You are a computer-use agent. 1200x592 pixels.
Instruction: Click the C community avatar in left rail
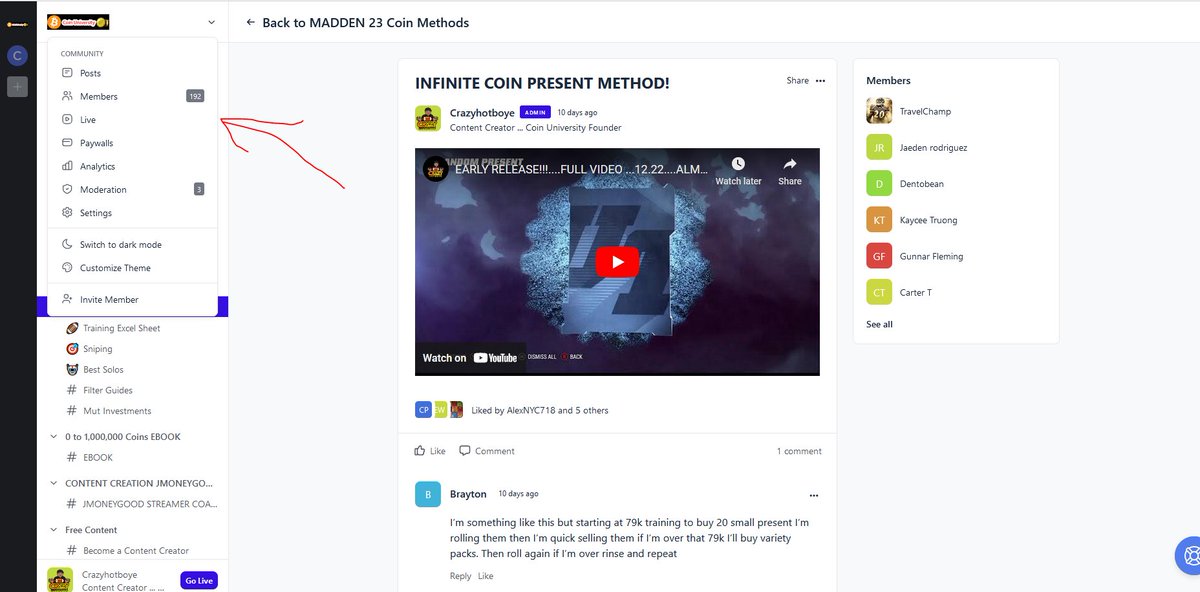pos(17,56)
